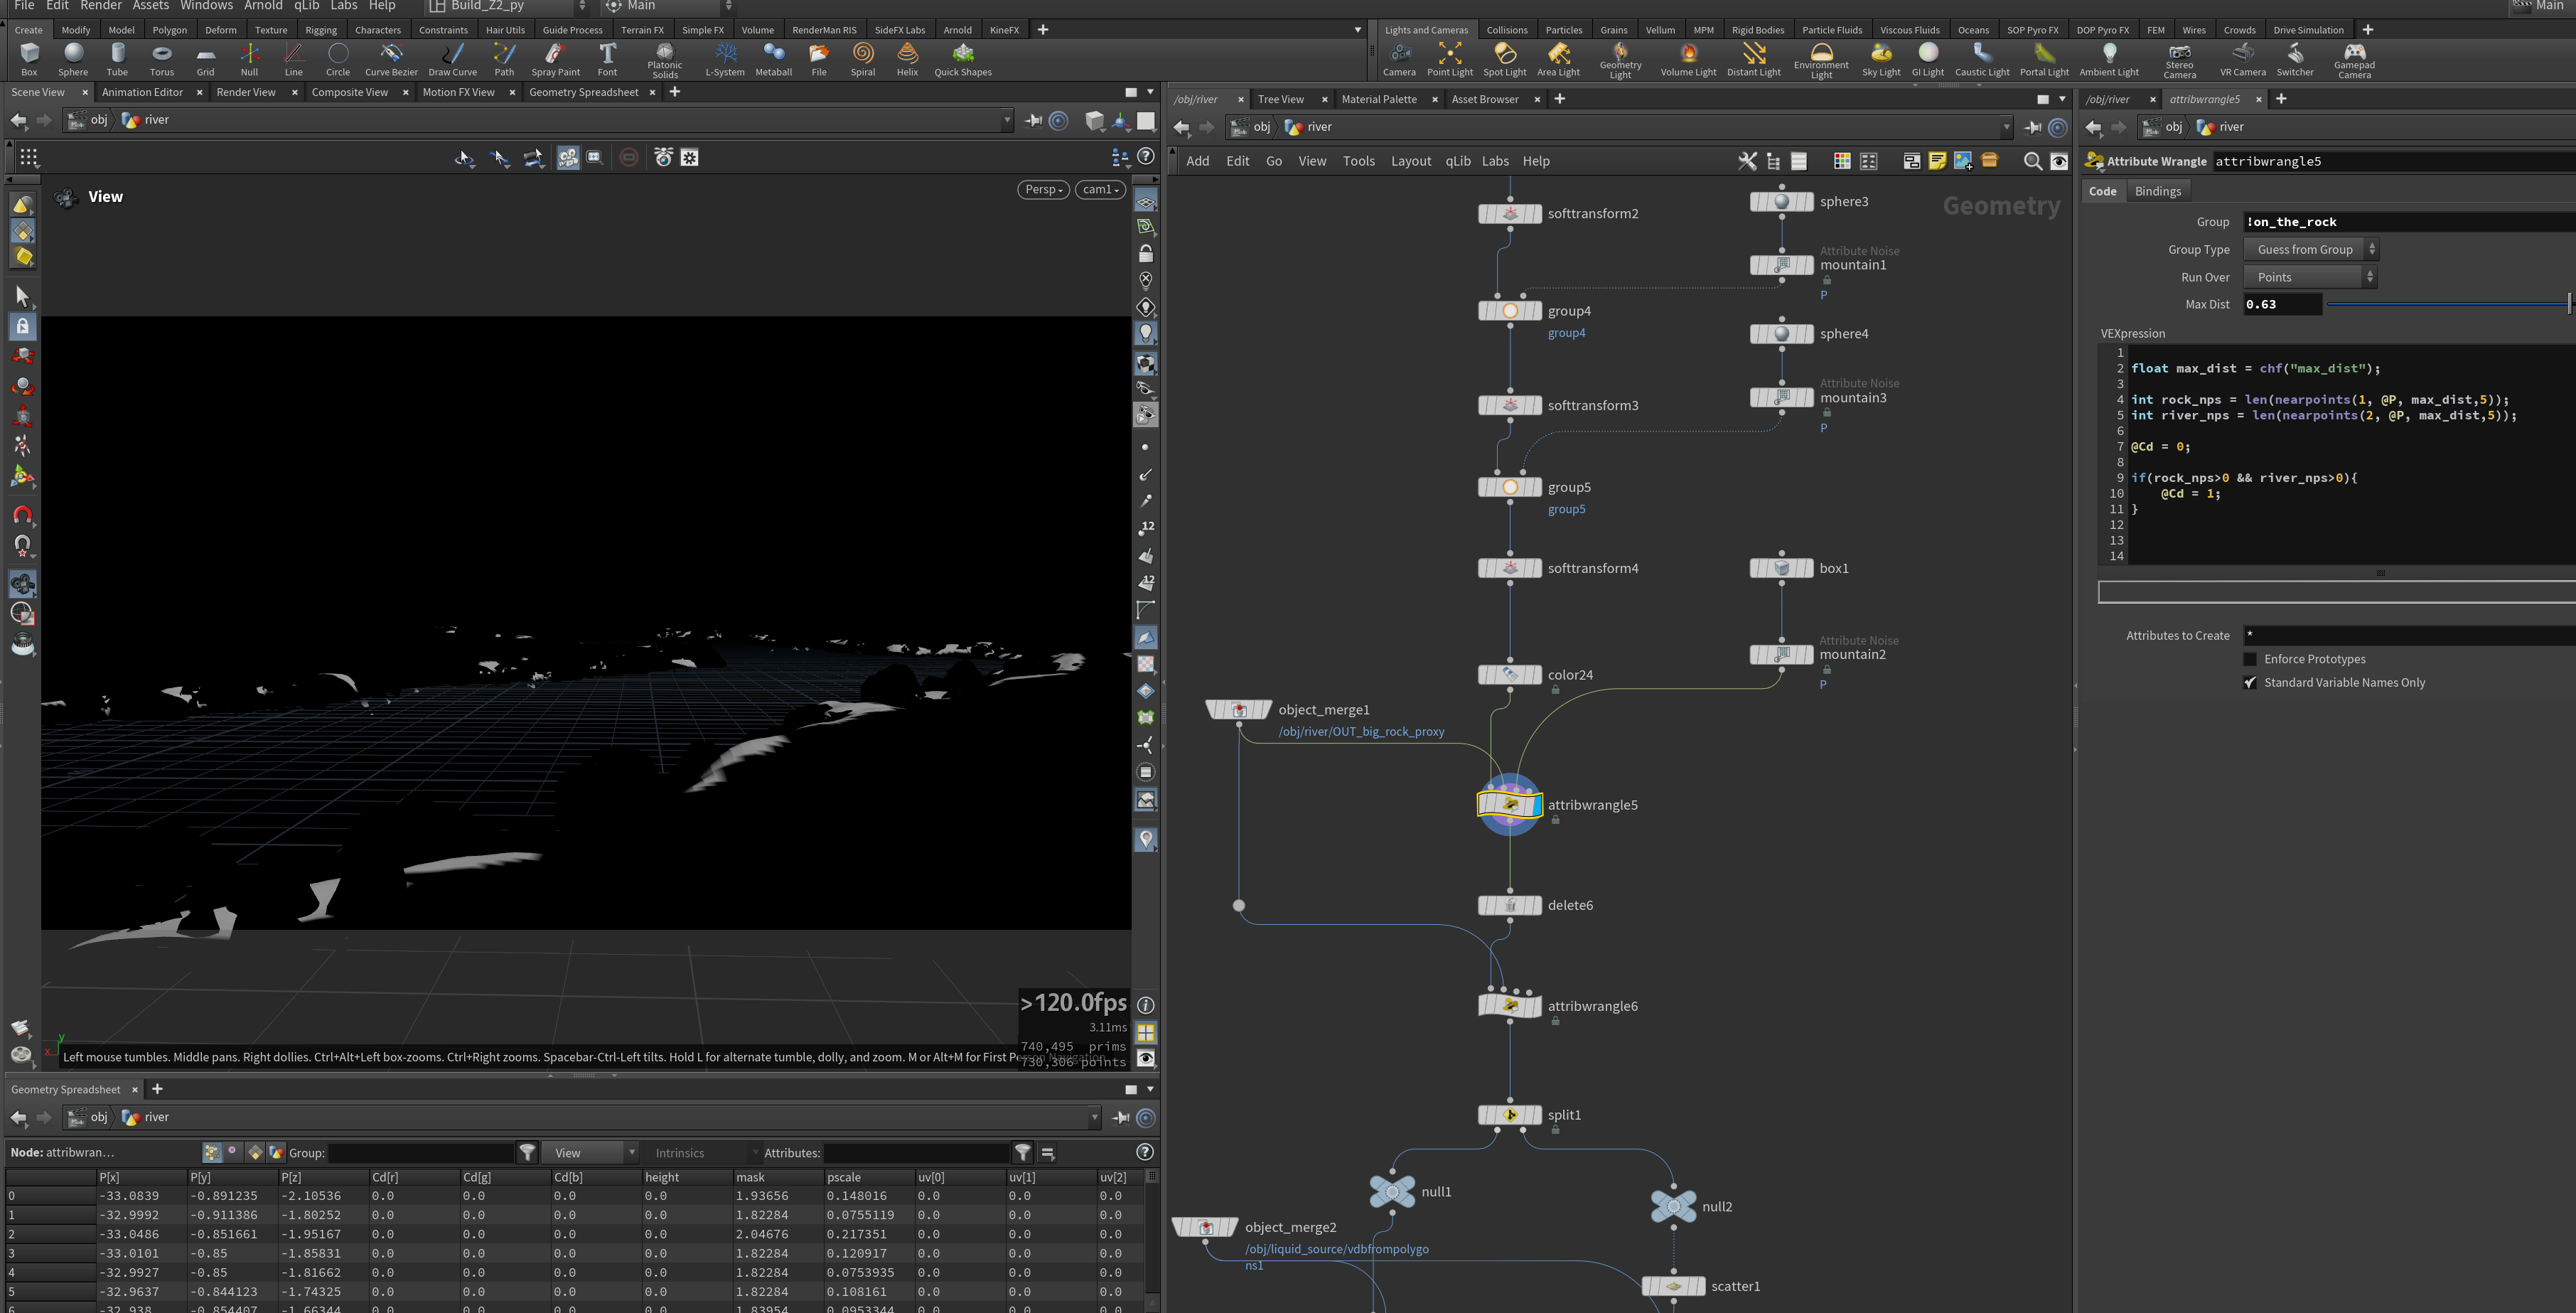Screen dimensions: 2576x1313
Task: Click the split1 node icon
Action: click(x=1509, y=1115)
